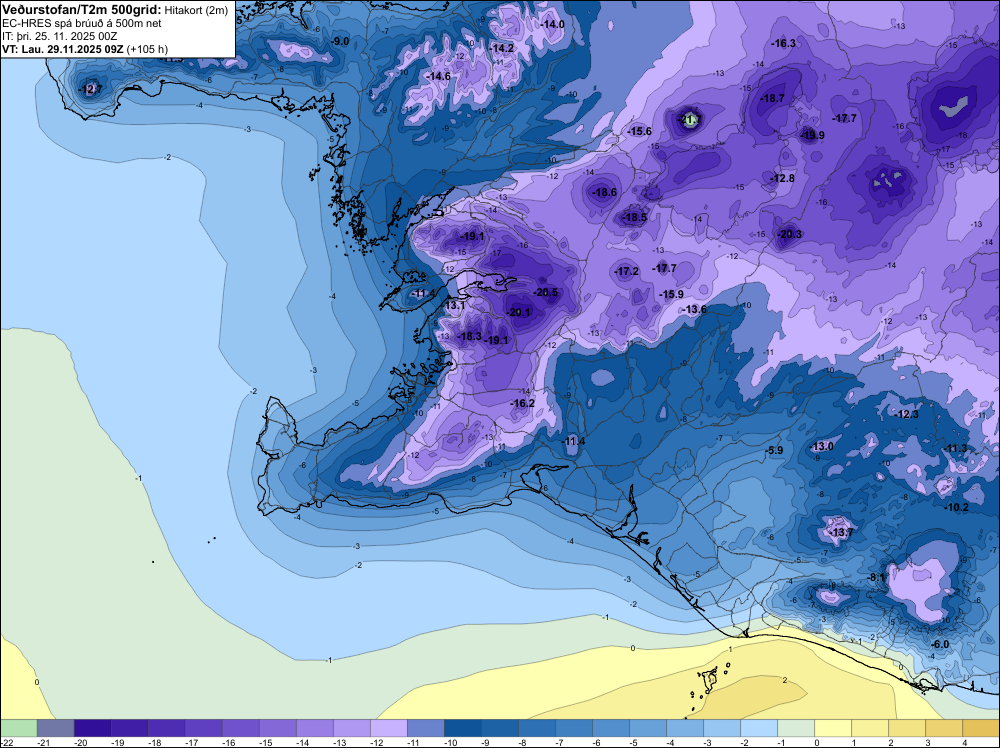Select the -13.7 temperature label
Viewport: 1000px width, 748px height.
tap(841, 532)
